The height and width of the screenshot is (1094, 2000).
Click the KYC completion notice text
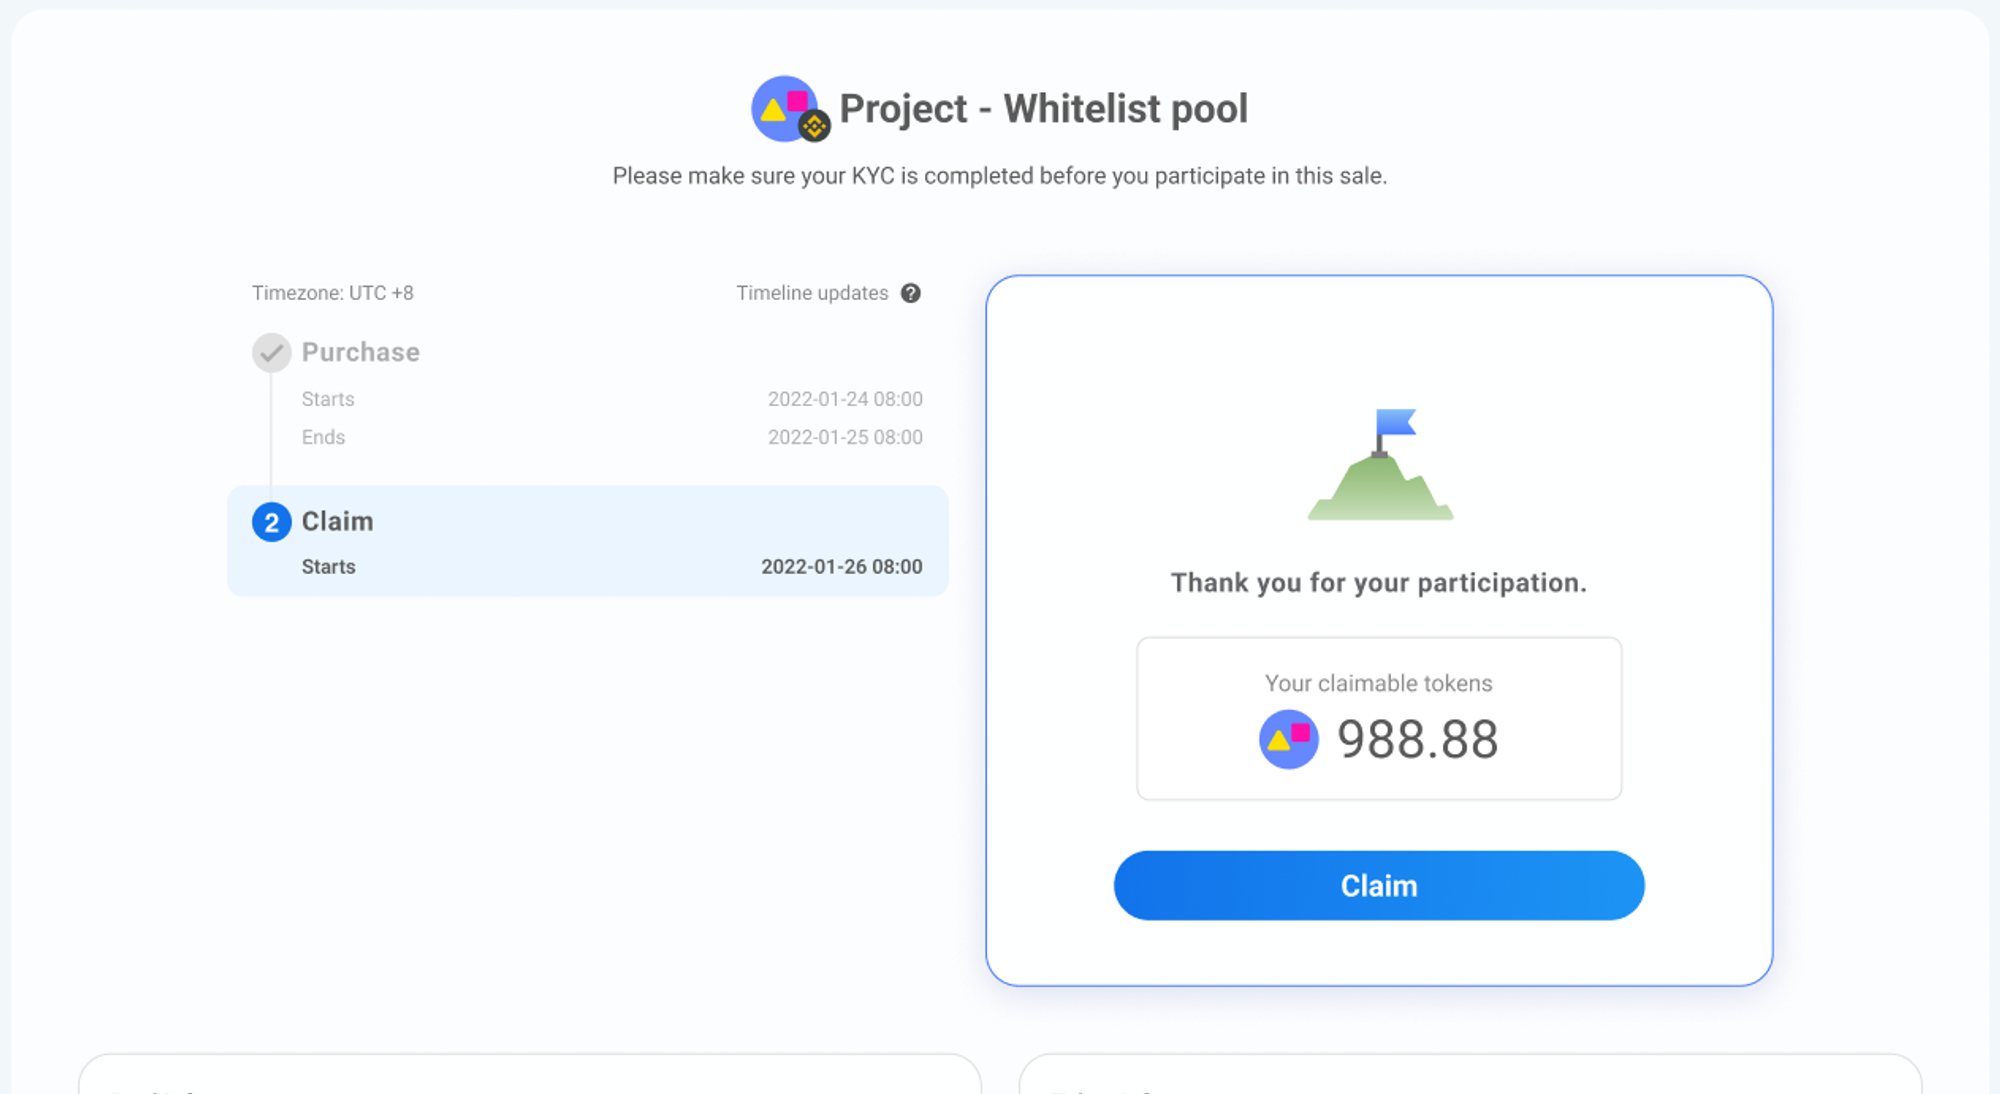point(1000,176)
